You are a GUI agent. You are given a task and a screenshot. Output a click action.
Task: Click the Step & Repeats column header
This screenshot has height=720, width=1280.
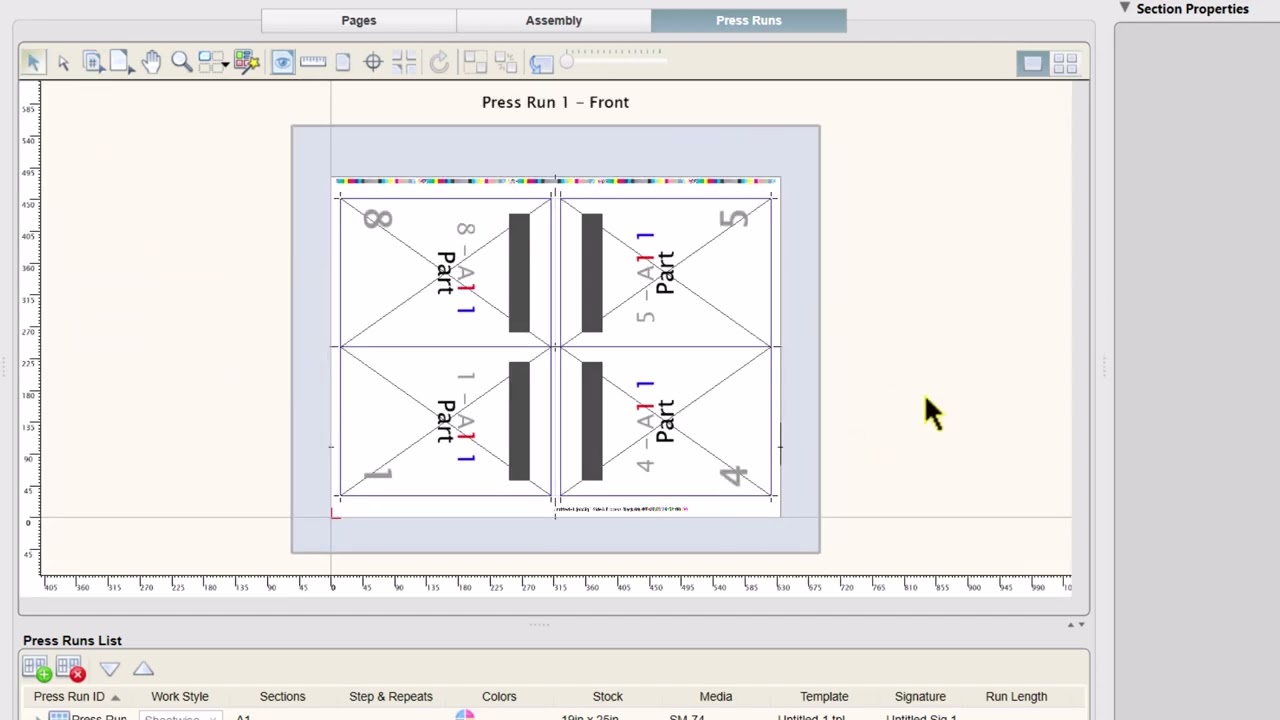tap(391, 696)
